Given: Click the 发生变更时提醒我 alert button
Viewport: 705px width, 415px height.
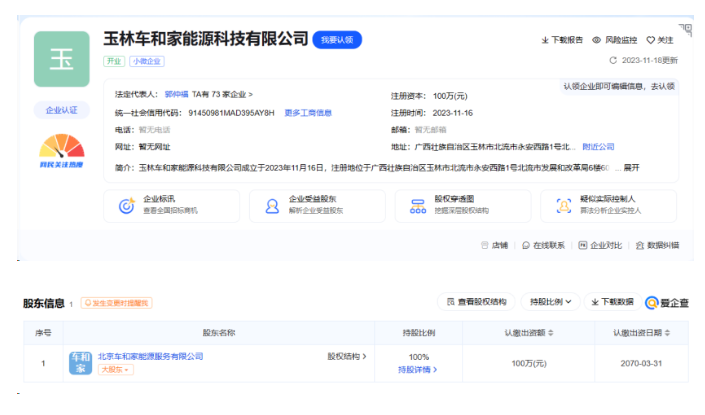Looking at the screenshot, I should pos(116,303).
